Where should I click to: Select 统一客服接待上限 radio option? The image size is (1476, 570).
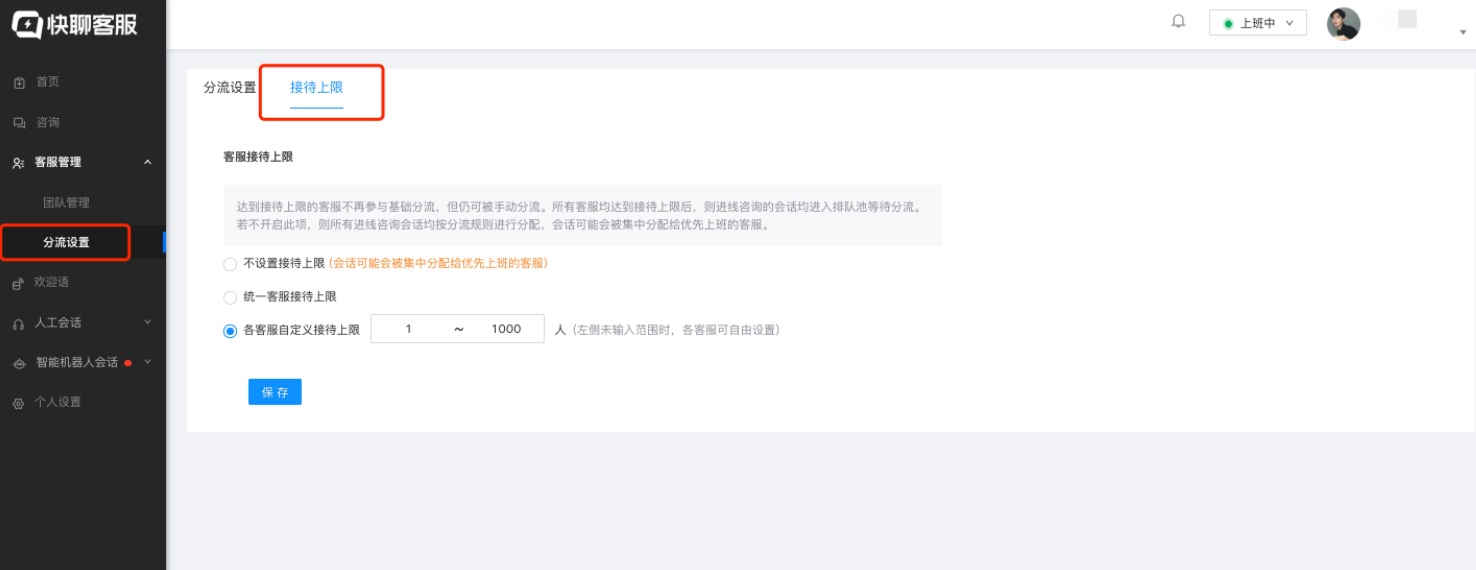[x=230, y=297]
